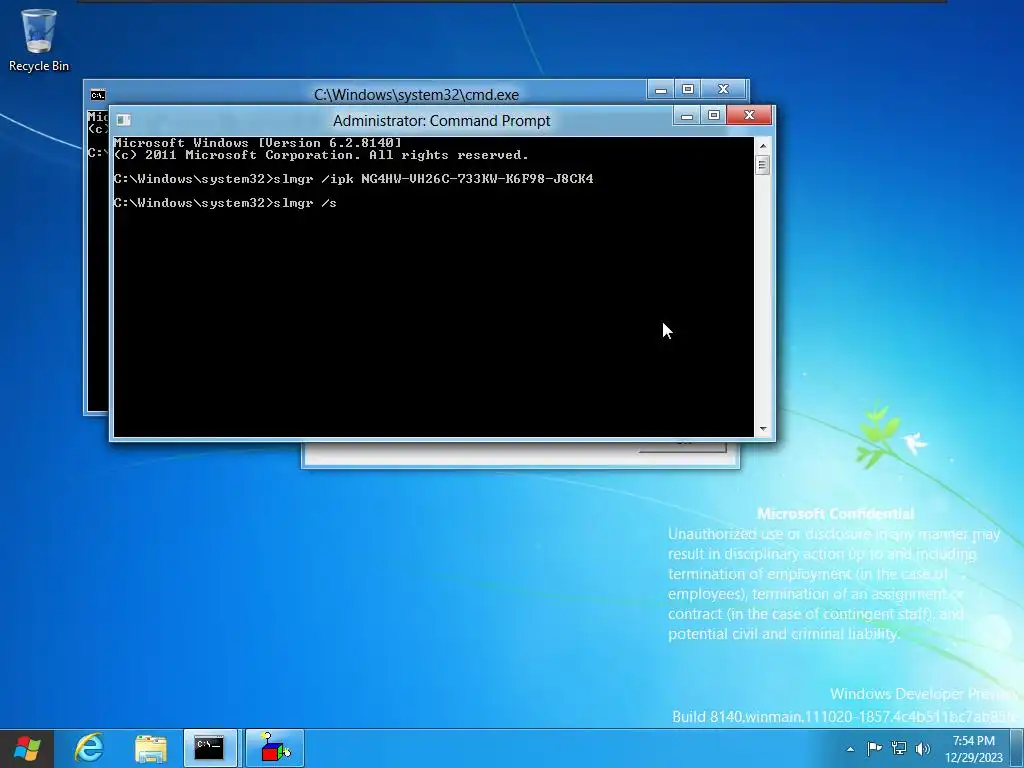This screenshot has width=1024, height=768.
Task: Click the 12/29/2023 date in the tray
Action: [x=973, y=758]
